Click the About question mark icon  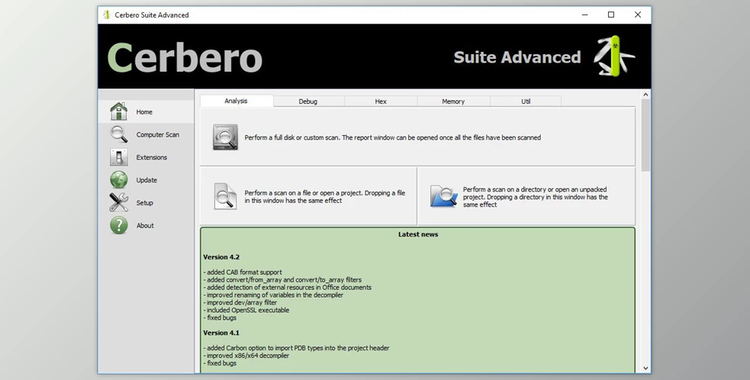119,225
